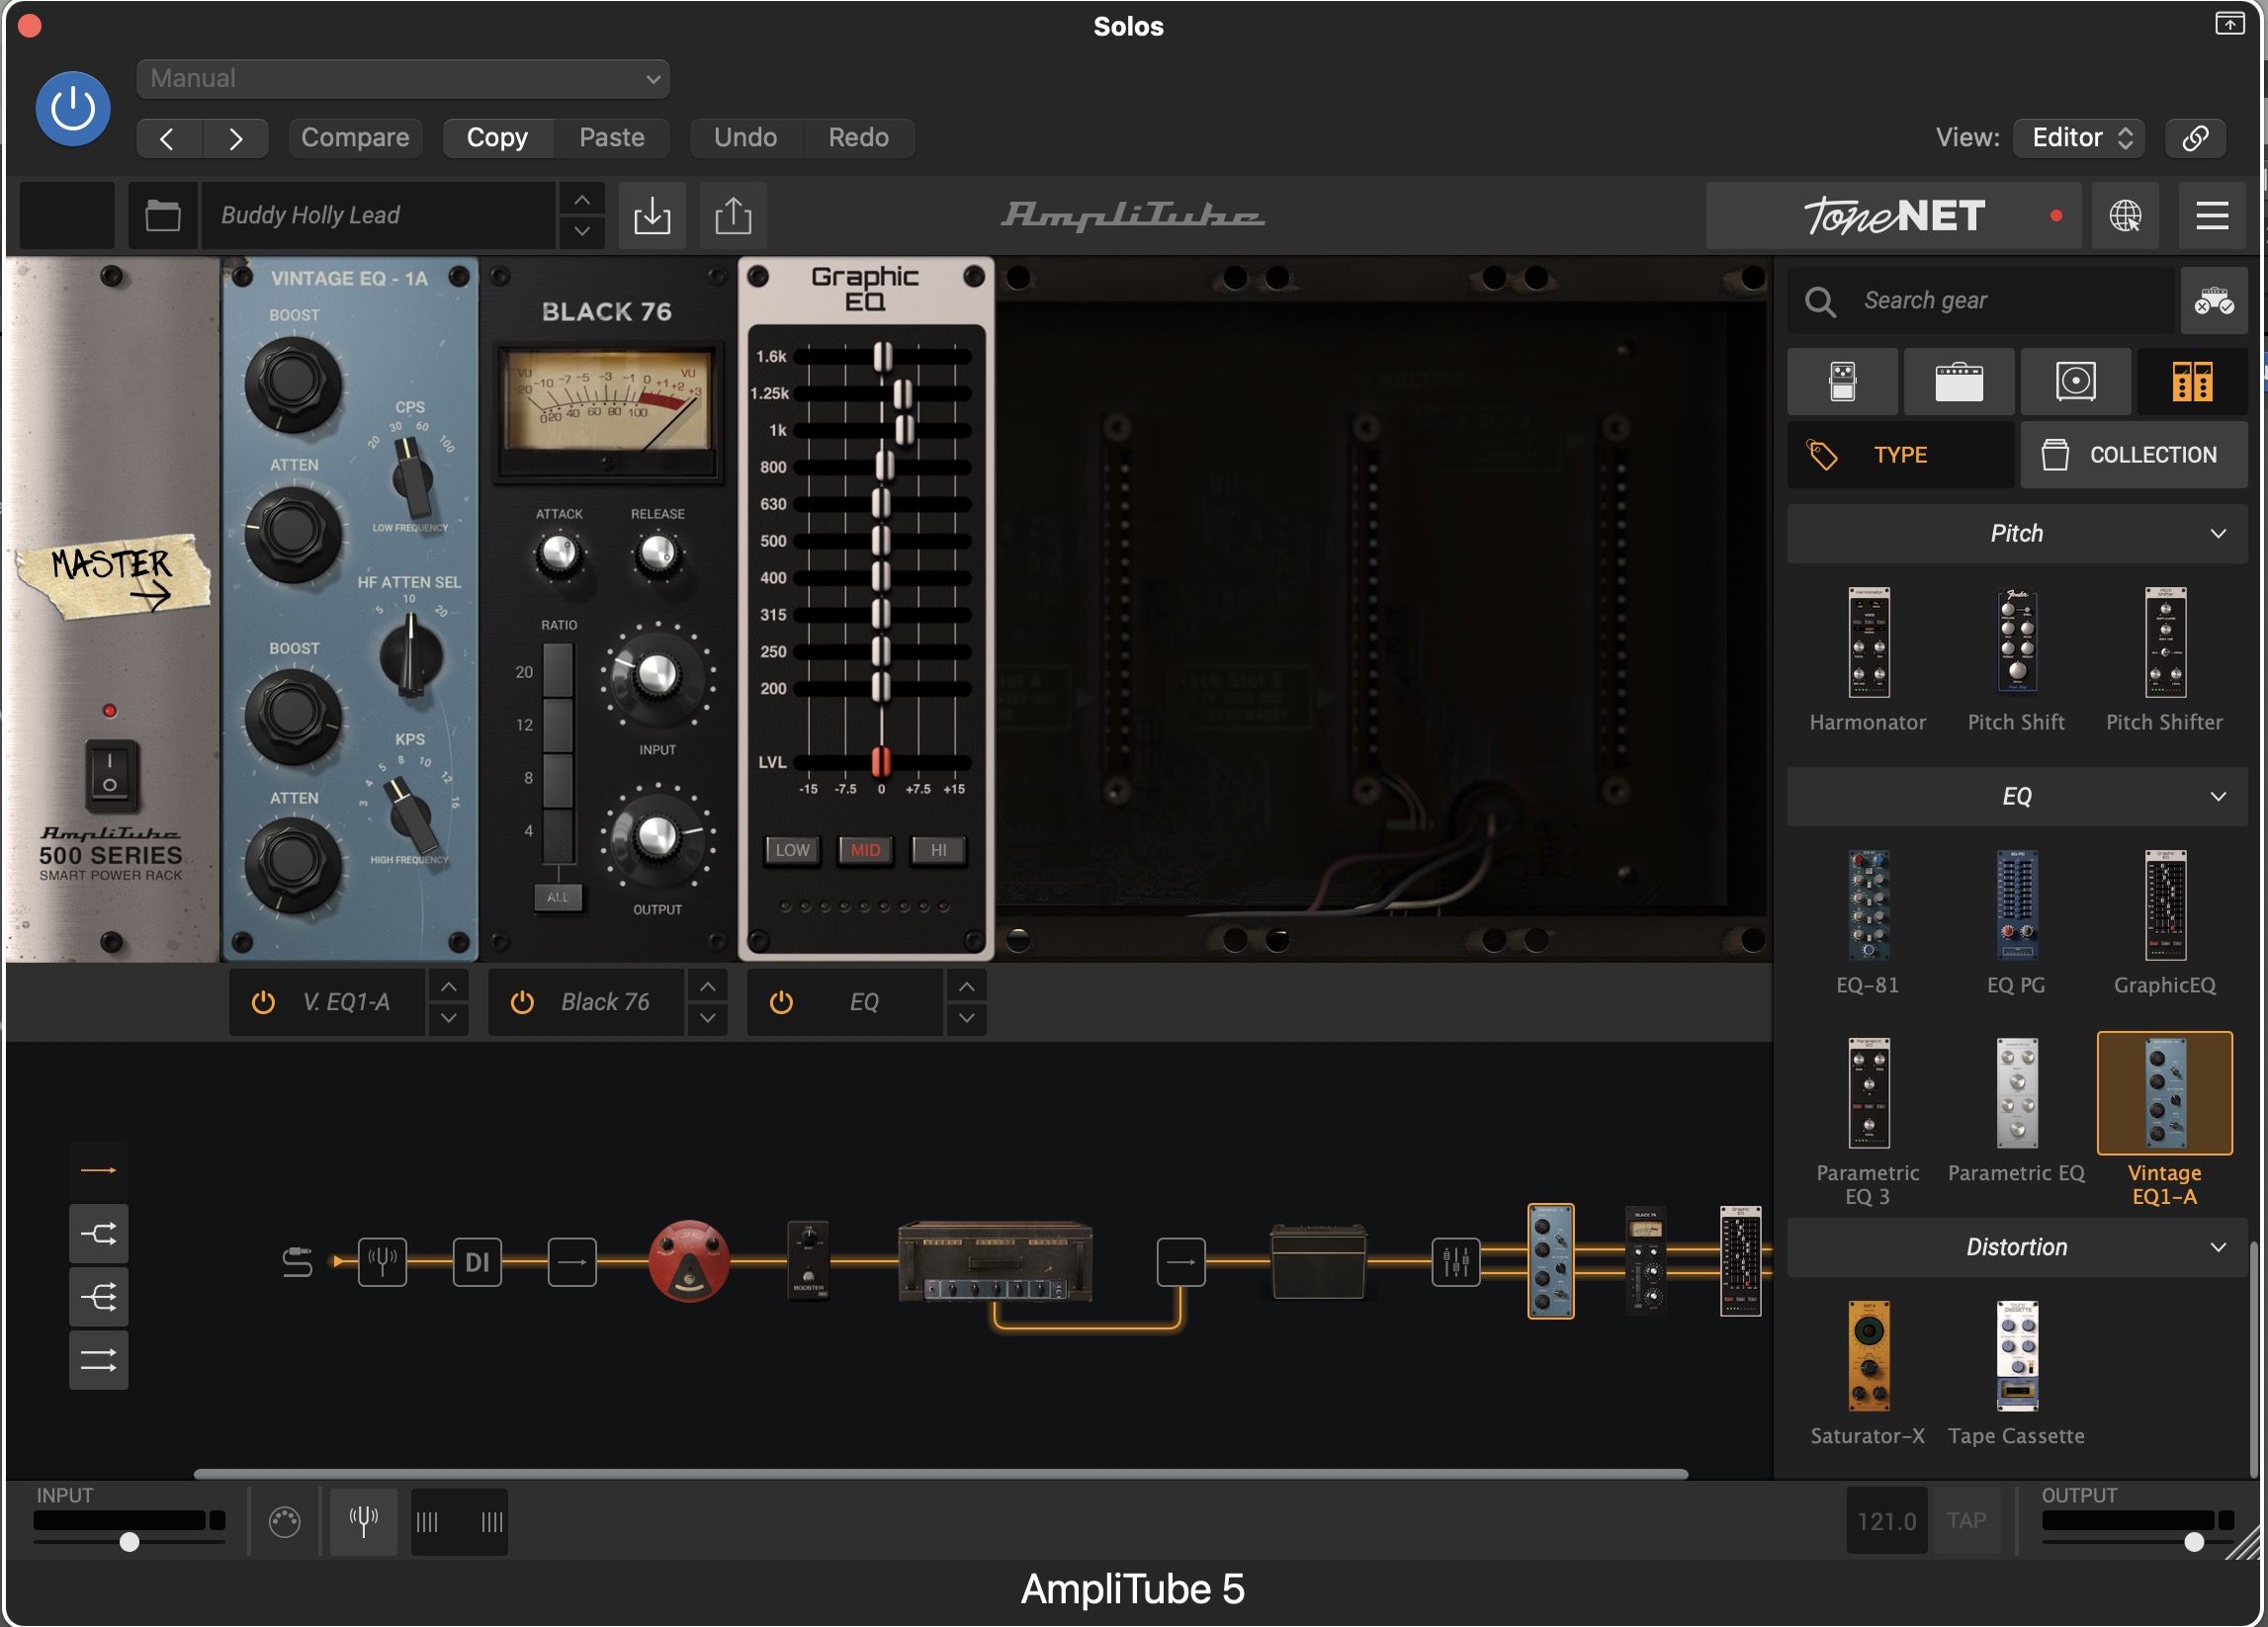The width and height of the screenshot is (2268, 1627).
Task: Click the link icon in header
Action: 2195,137
